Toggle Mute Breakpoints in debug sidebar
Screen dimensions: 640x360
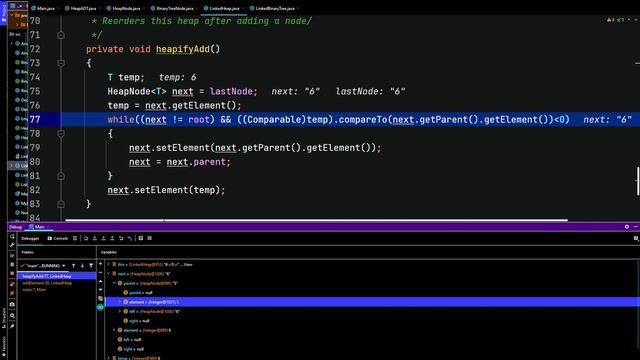[12, 293]
